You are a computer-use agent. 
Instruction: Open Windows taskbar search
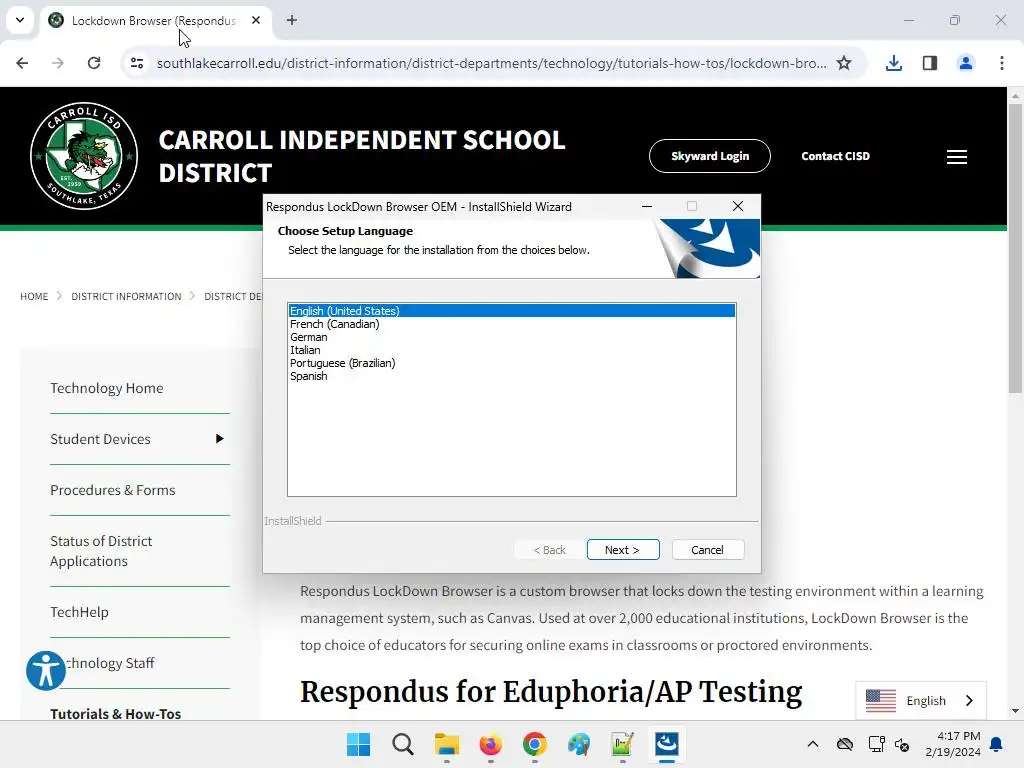402,744
